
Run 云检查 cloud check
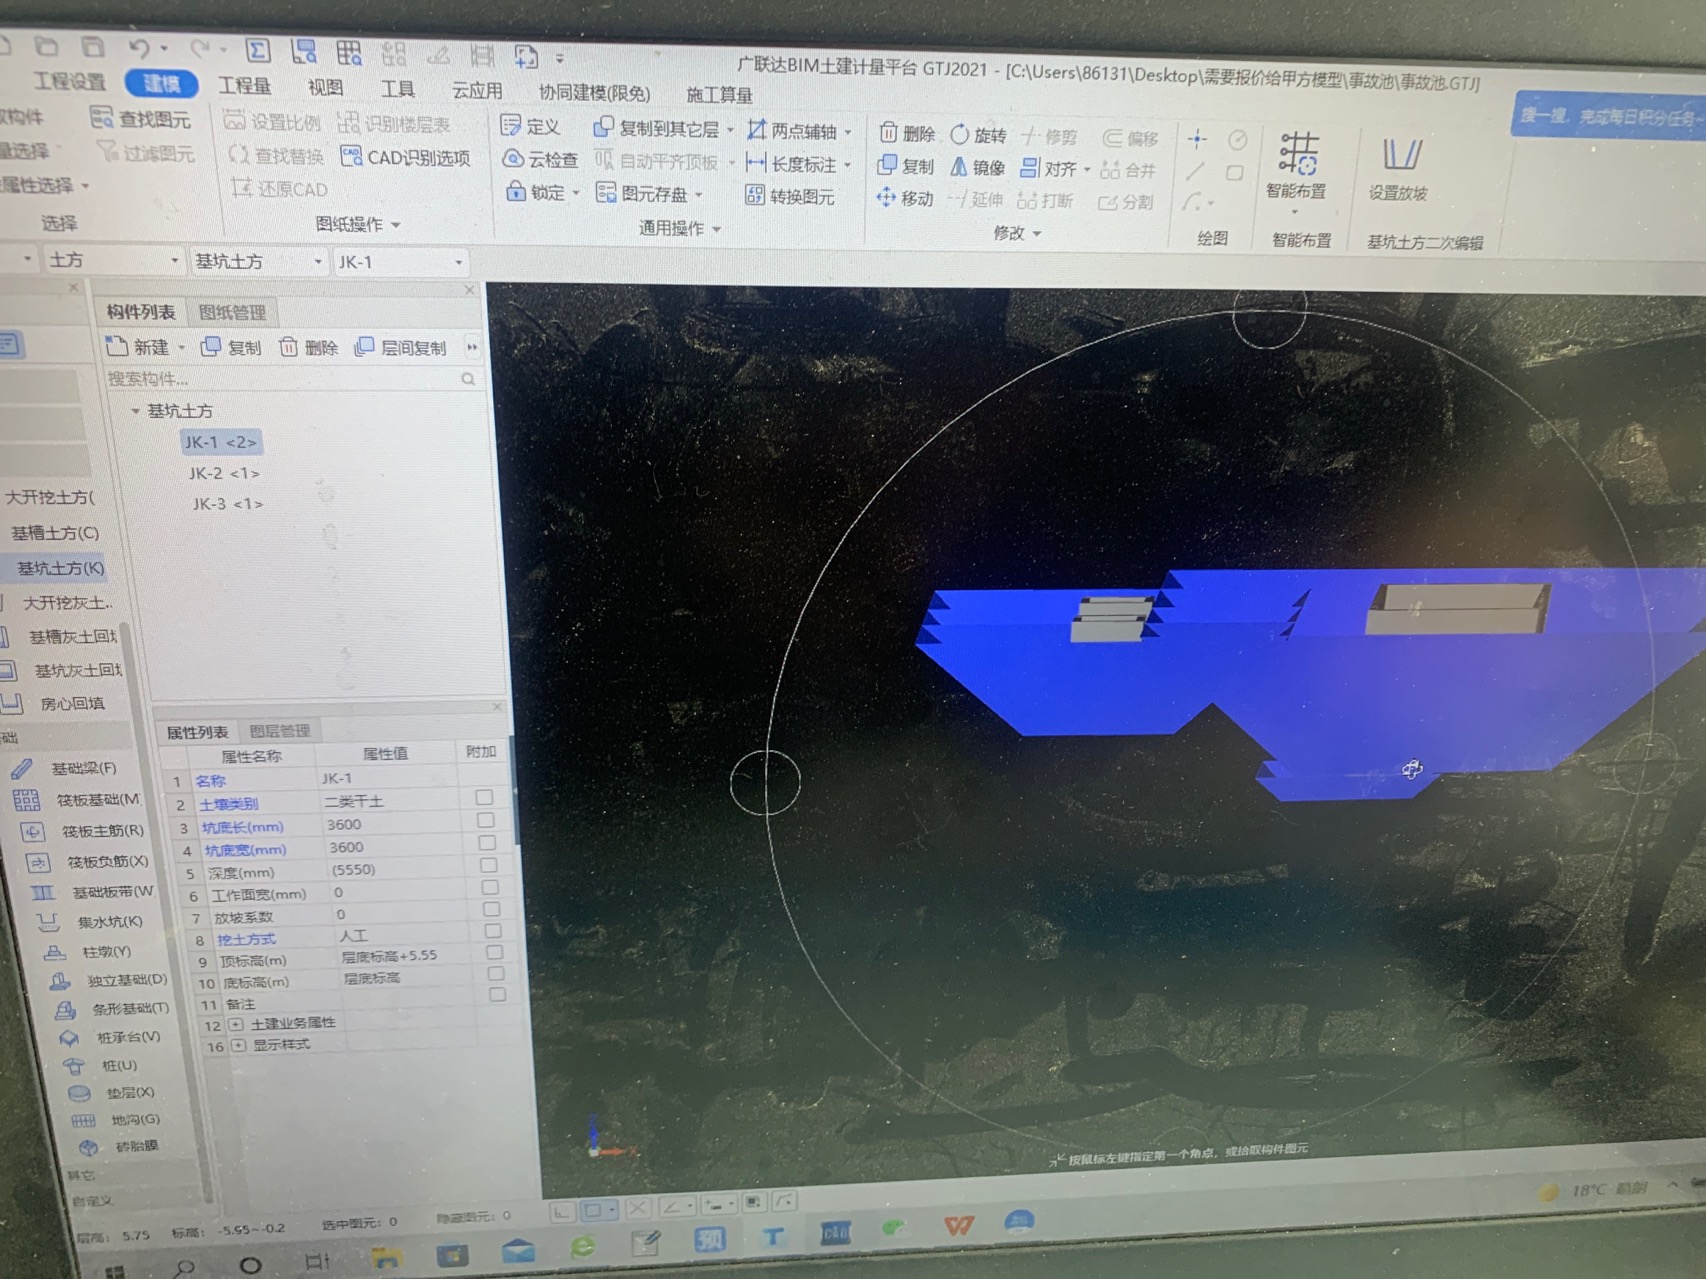[540, 159]
